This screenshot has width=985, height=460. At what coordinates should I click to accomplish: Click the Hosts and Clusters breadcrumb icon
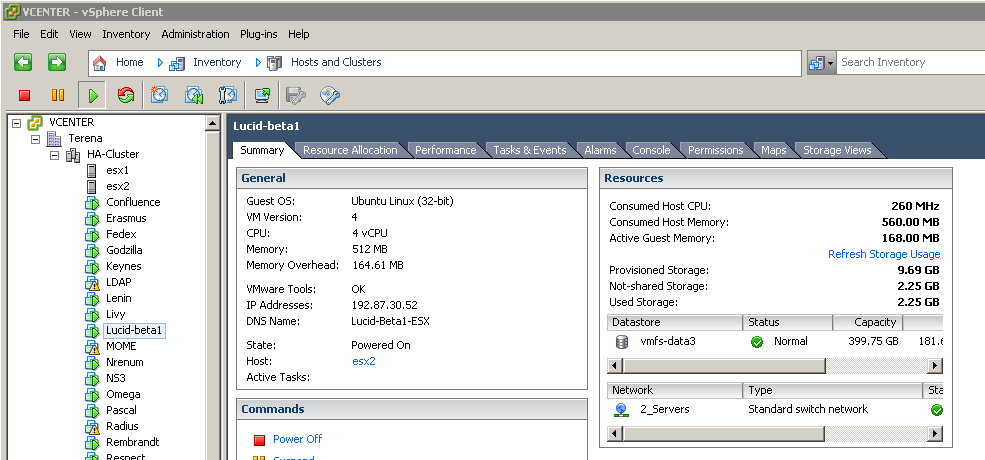point(275,63)
